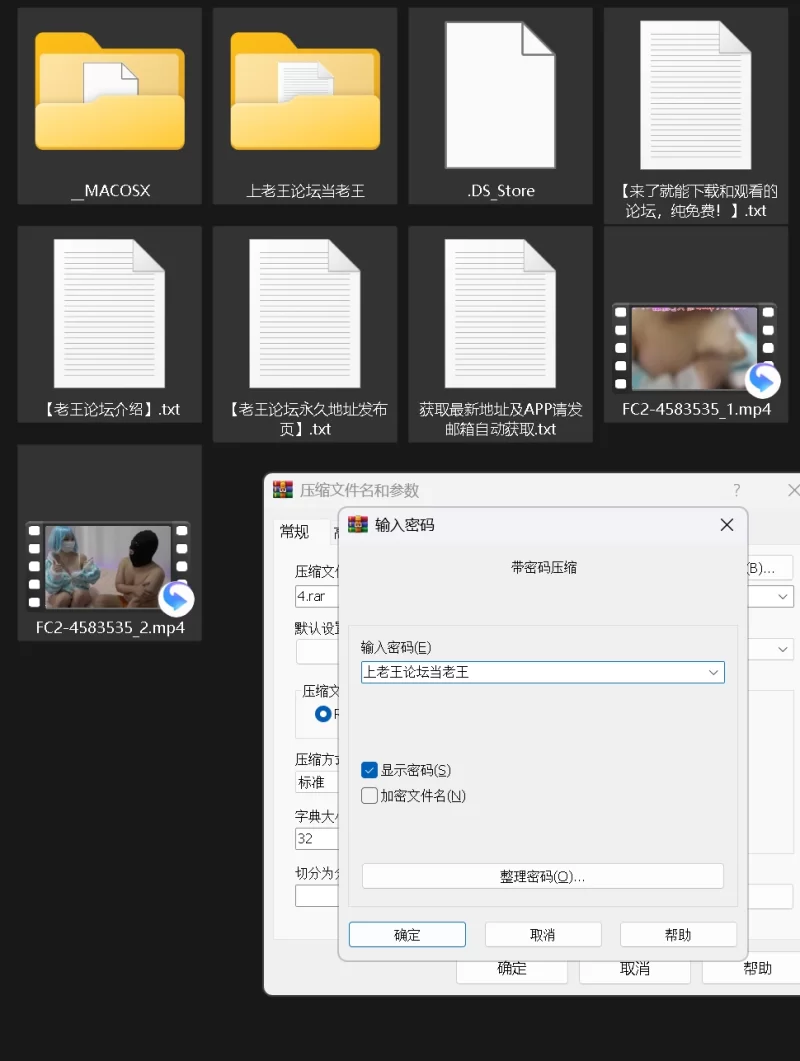Switch to the 常规 tab
The width and height of the screenshot is (800, 1061).
pos(294,532)
